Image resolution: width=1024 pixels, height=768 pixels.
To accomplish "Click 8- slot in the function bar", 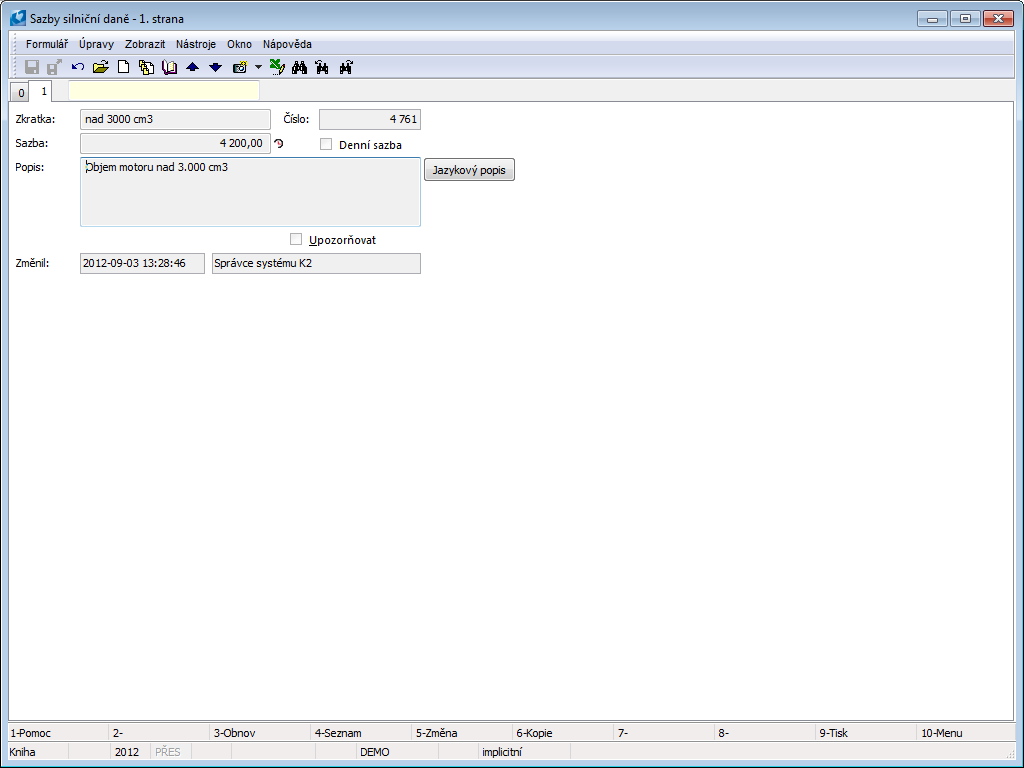I will click(x=765, y=733).
